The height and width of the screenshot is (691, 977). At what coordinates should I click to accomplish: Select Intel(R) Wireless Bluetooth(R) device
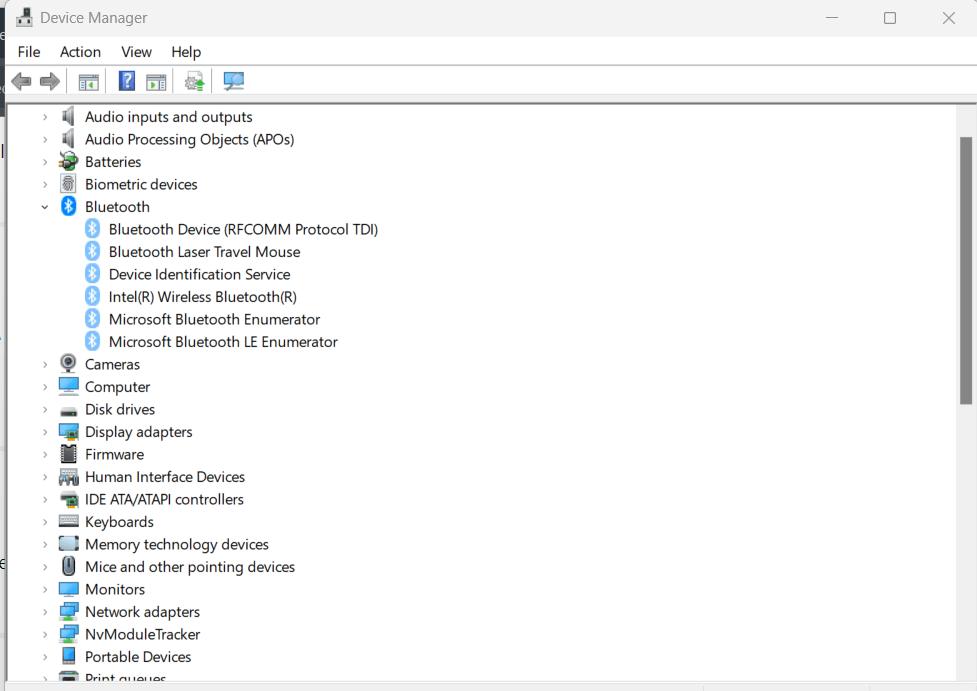(203, 297)
